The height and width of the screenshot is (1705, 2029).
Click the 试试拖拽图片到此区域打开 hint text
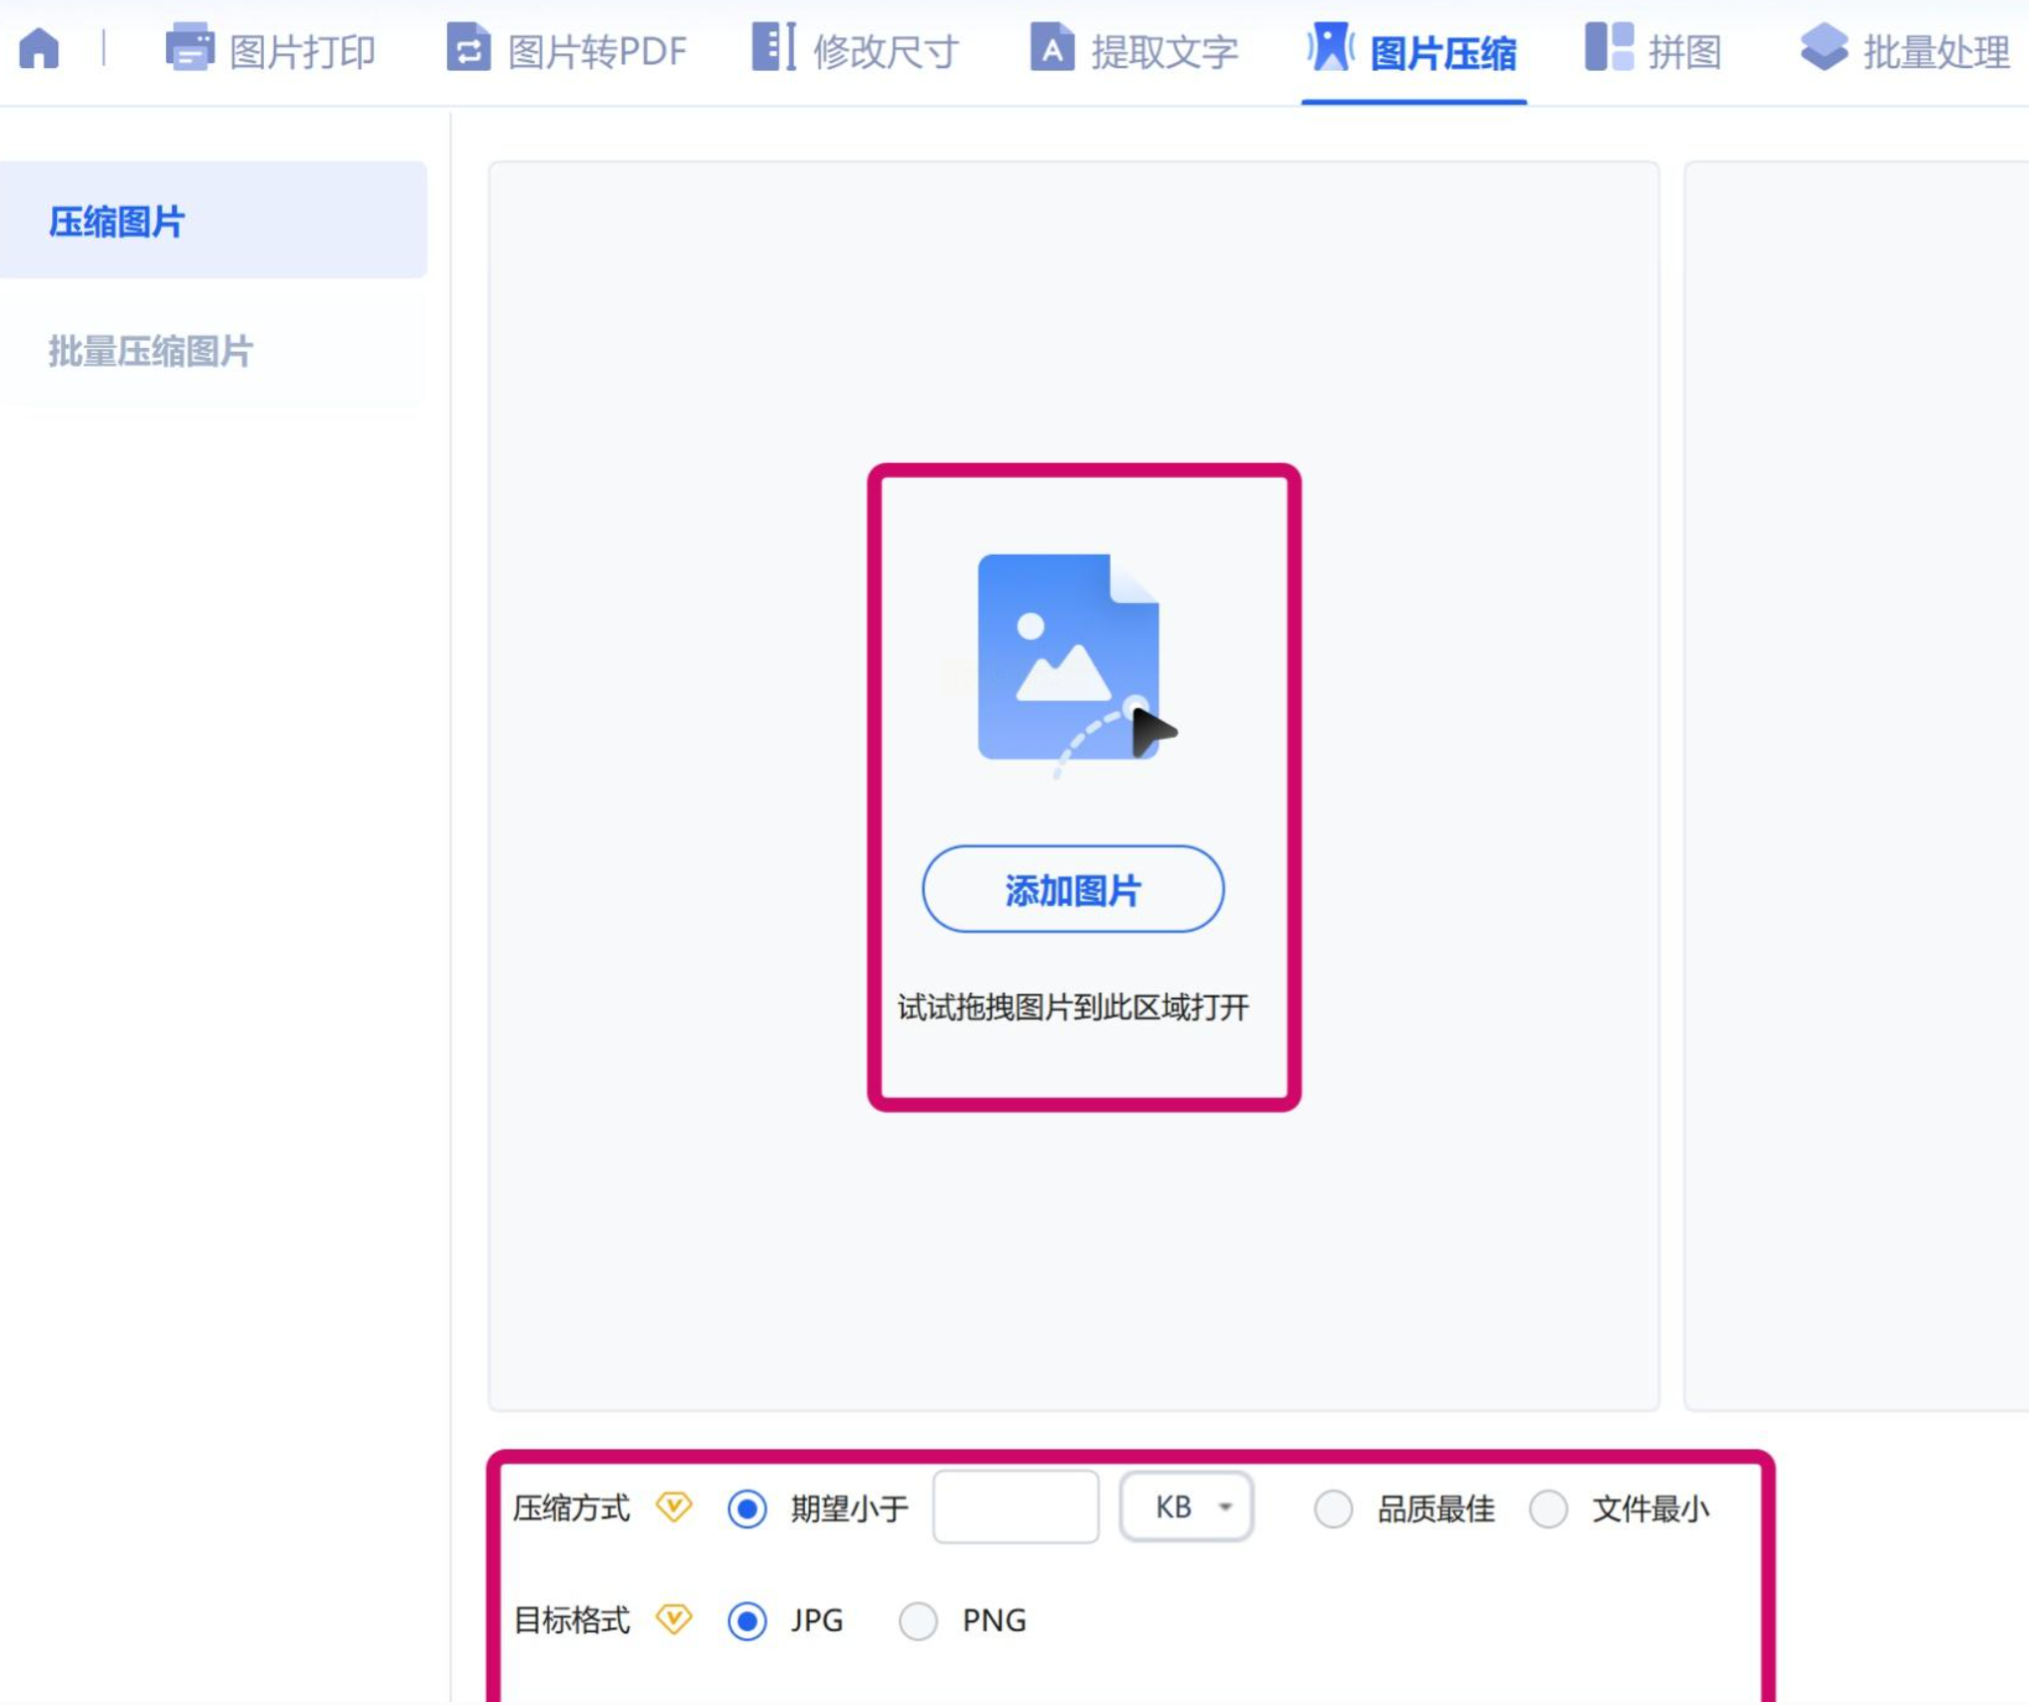coord(1073,1007)
